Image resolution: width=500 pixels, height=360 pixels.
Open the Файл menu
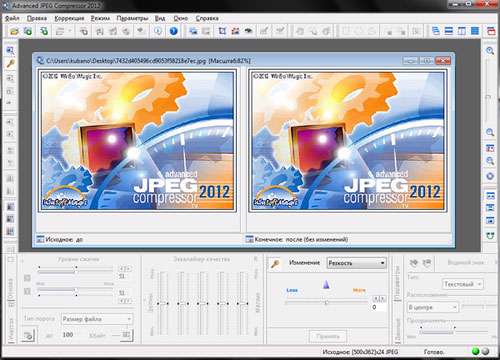coord(12,18)
